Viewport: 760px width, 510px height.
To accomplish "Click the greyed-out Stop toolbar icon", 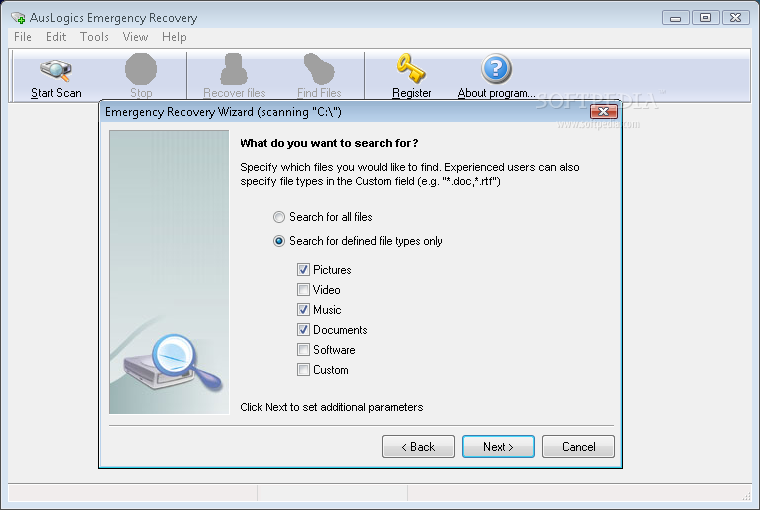I will pyautogui.click(x=141, y=69).
